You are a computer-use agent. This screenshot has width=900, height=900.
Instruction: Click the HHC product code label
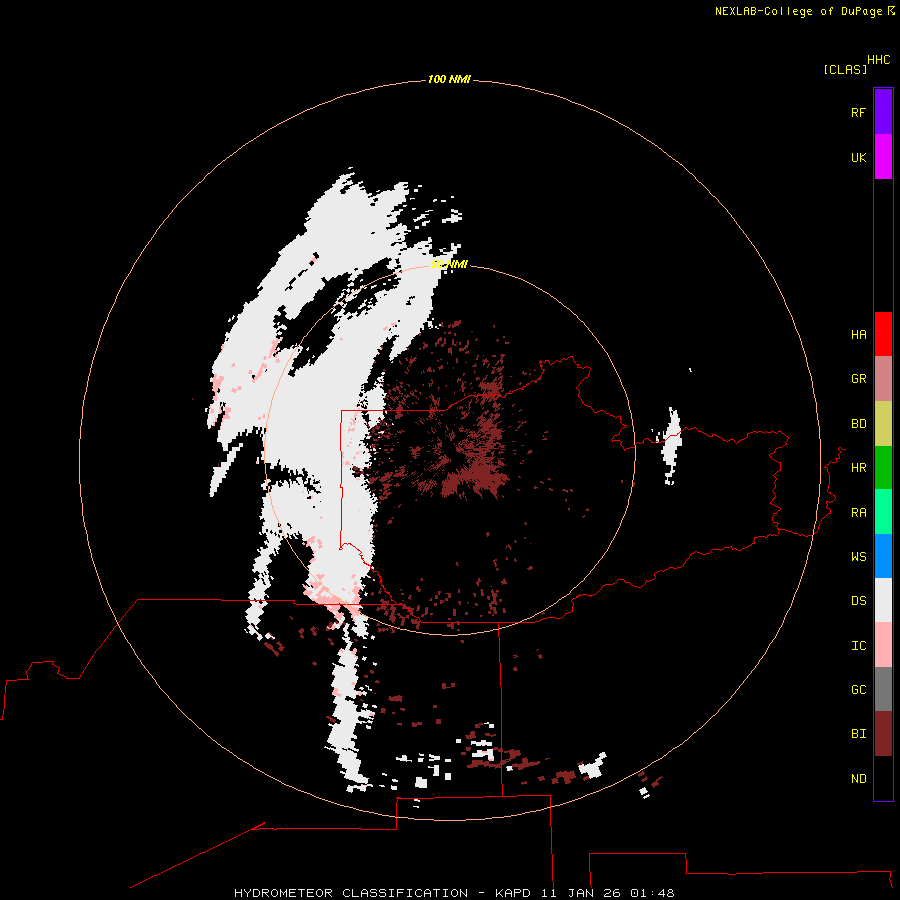pyautogui.click(x=879, y=60)
